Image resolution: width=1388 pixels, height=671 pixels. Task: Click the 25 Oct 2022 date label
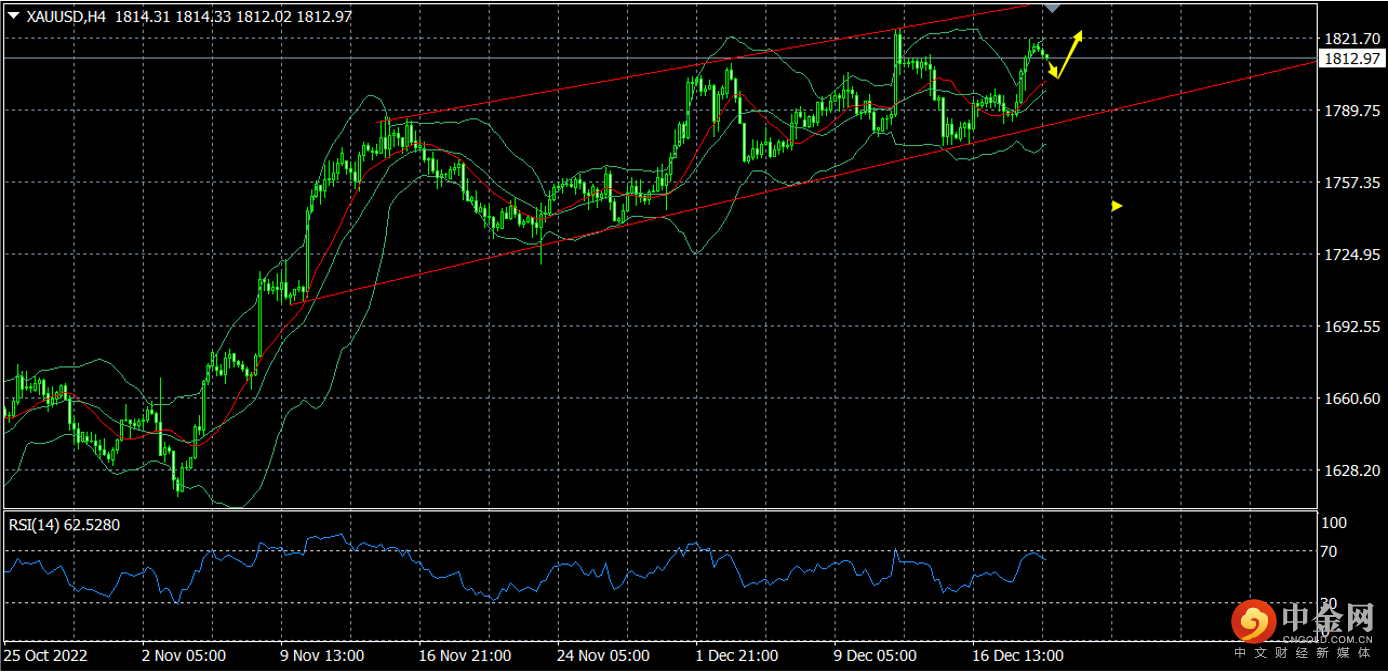tap(47, 656)
